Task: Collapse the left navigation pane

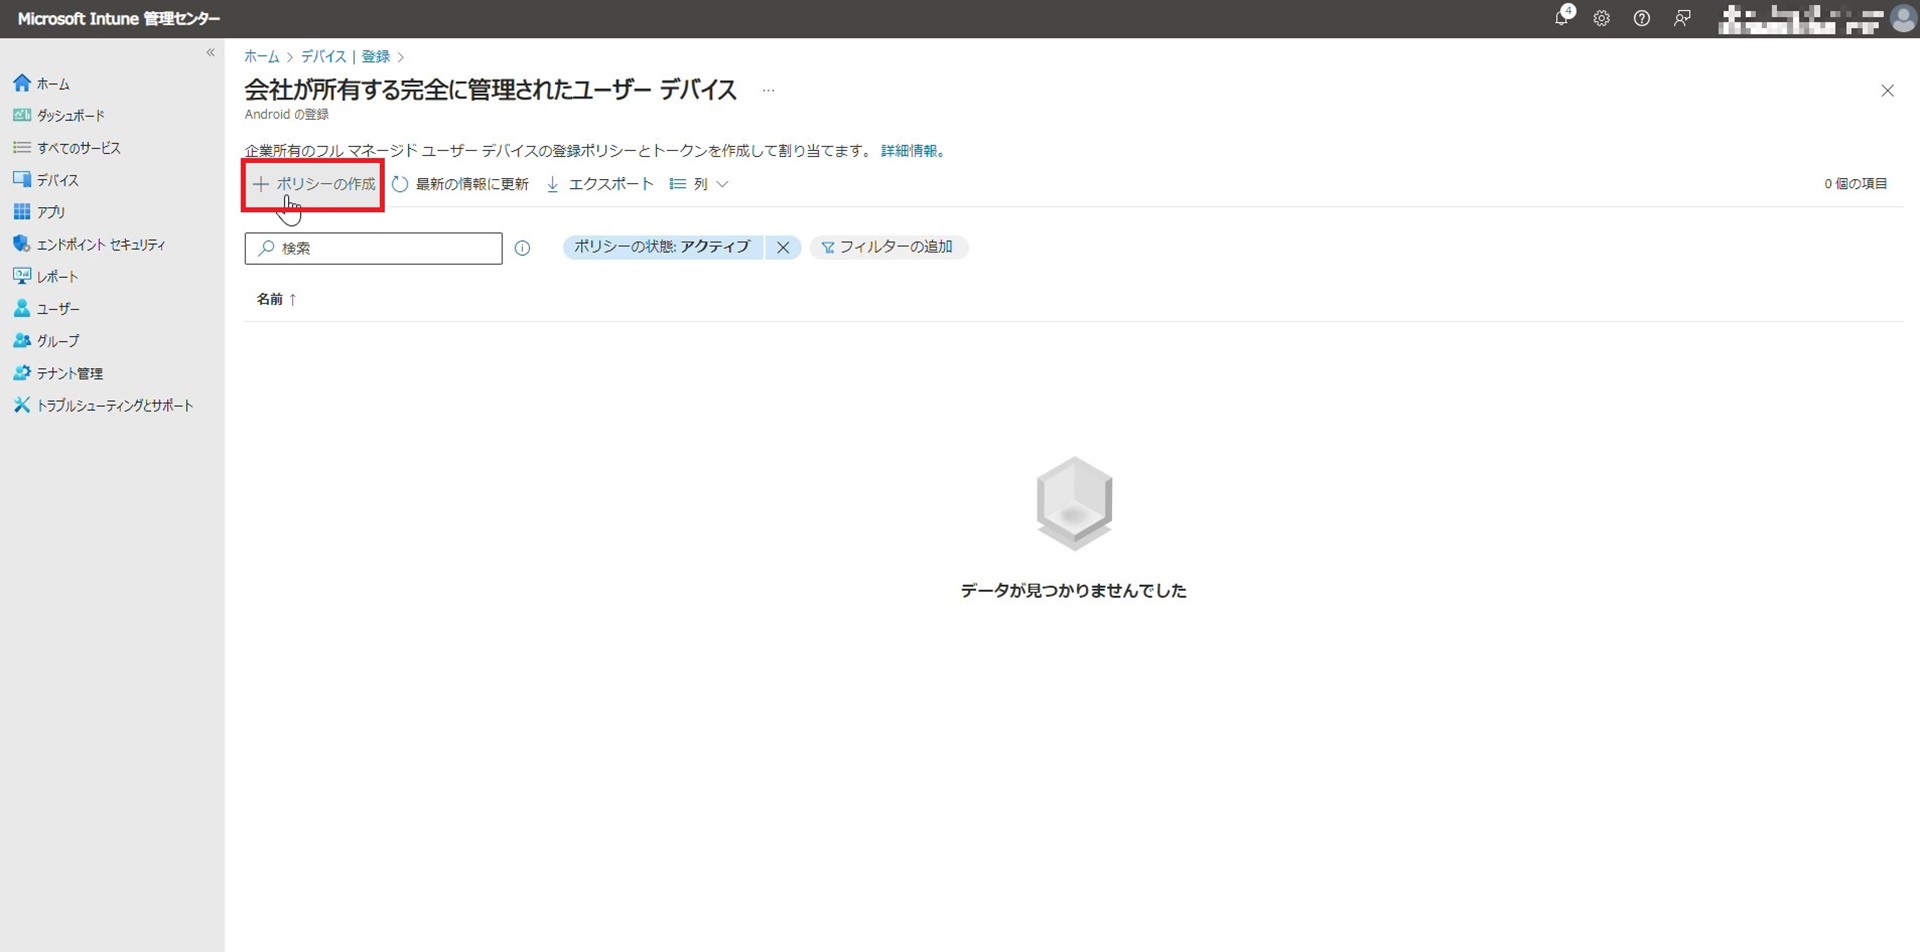Action: pyautogui.click(x=211, y=52)
